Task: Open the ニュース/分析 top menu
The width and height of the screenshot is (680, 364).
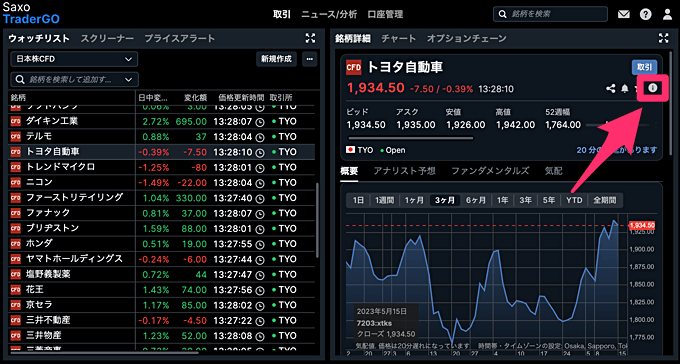Action: tap(329, 14)
